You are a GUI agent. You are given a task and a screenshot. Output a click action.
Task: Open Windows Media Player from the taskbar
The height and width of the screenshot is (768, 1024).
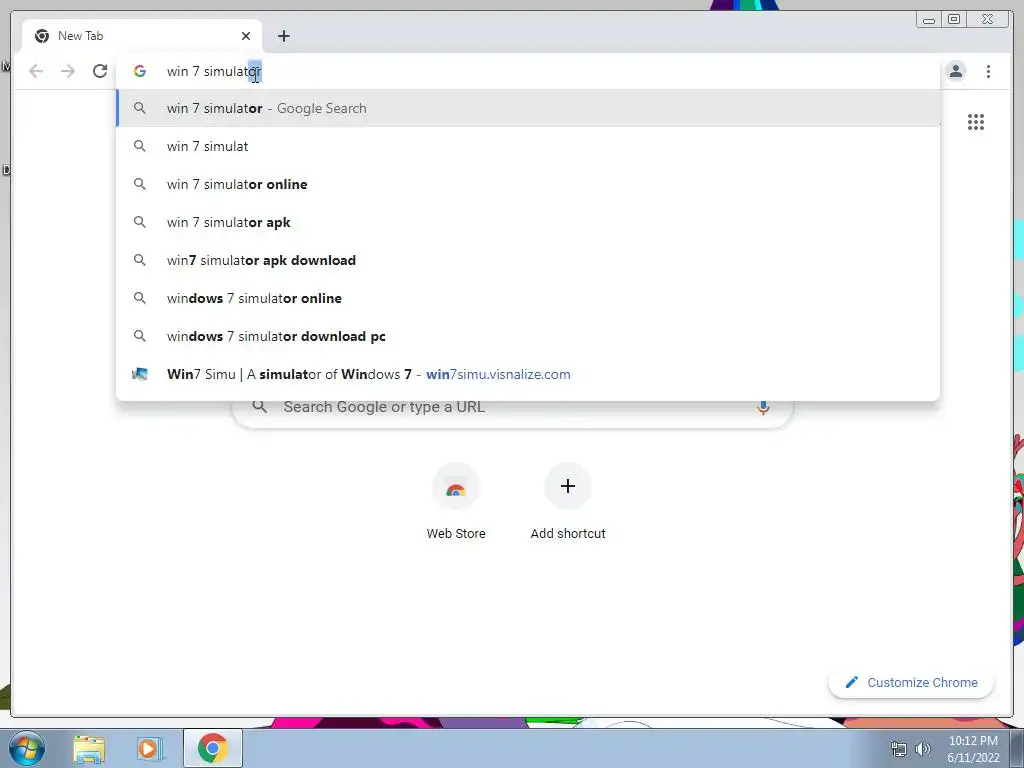point(150,748)
